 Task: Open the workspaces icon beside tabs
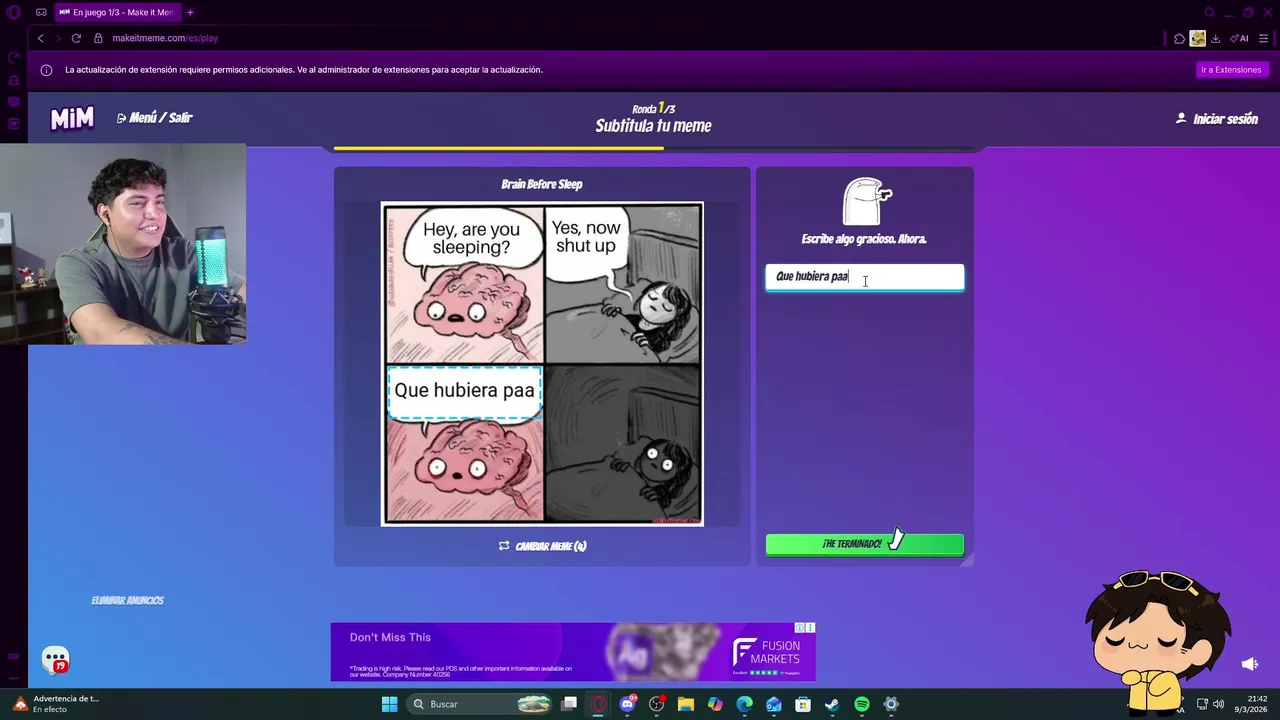[41, 12]
